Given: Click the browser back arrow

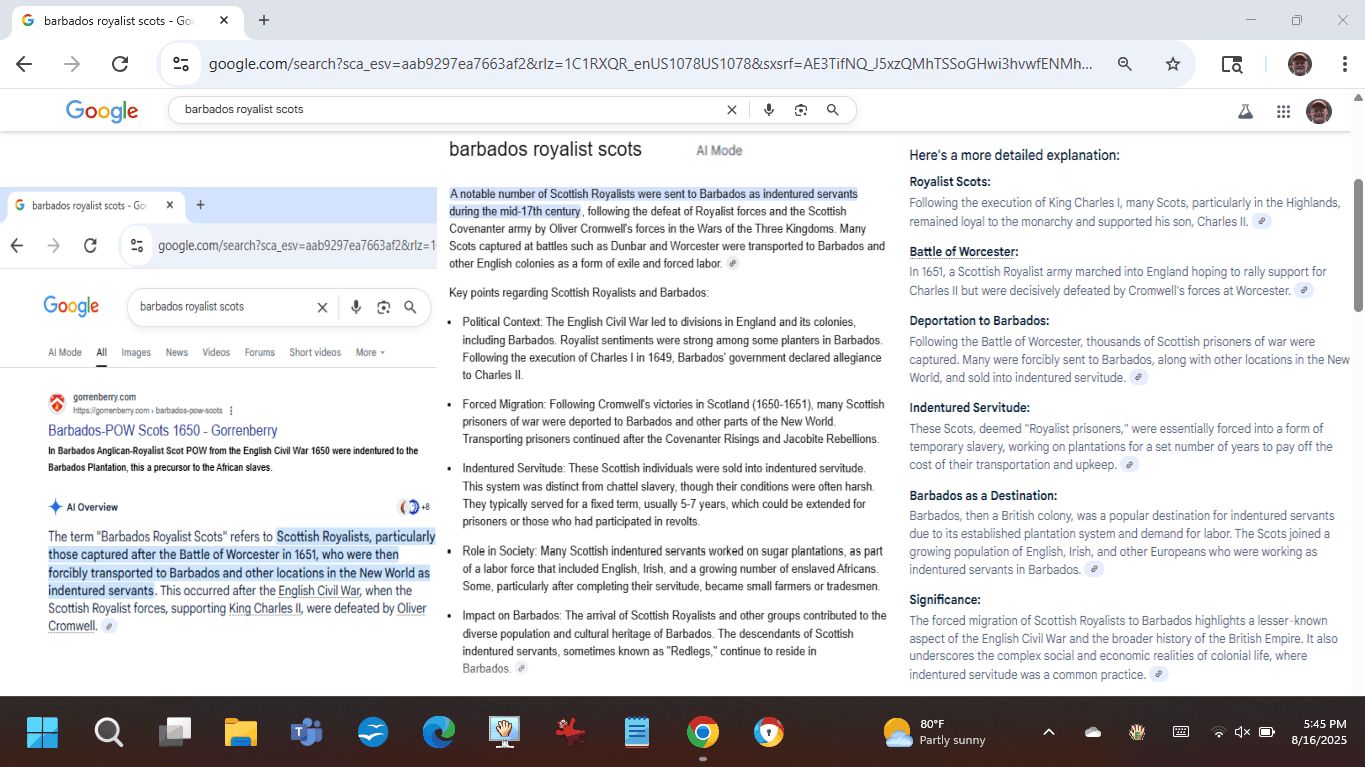Looking at the screenshot, I should point(24,64).
